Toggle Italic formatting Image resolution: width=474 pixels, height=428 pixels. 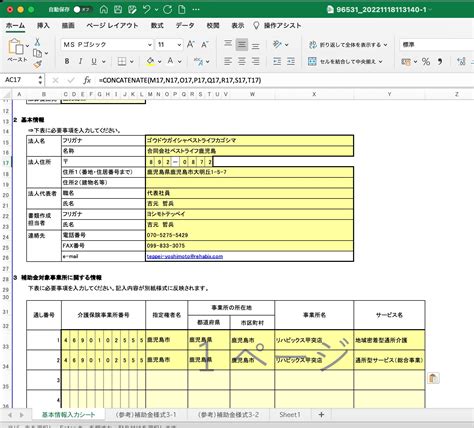click(x=80, y=61)
